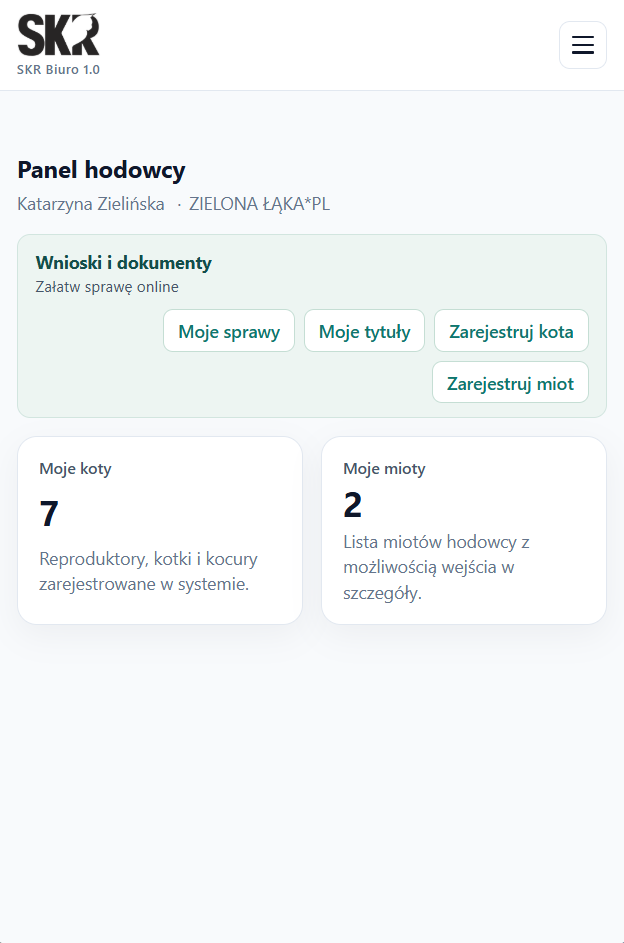Click cattery name ZIELONA ŁĄKA*PL
Viewport: 624px width, 943px height.
tap(258, 204)
